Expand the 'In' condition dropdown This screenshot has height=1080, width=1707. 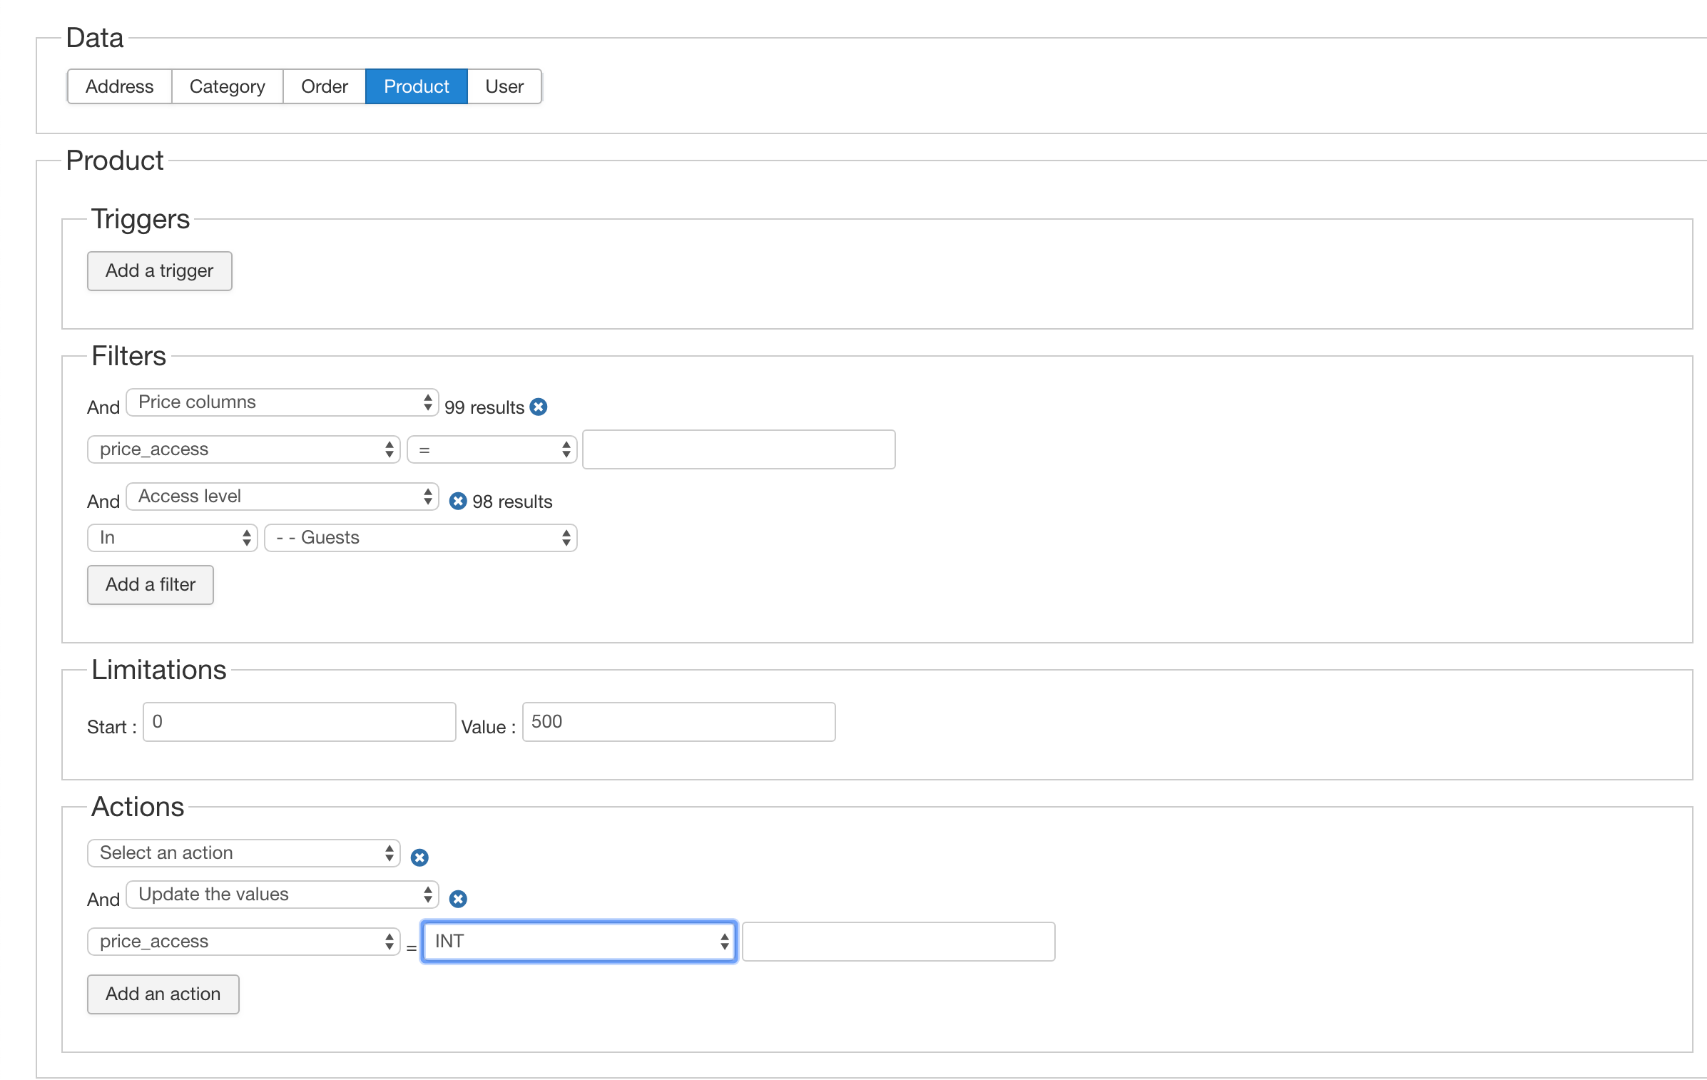pos(172,538)
